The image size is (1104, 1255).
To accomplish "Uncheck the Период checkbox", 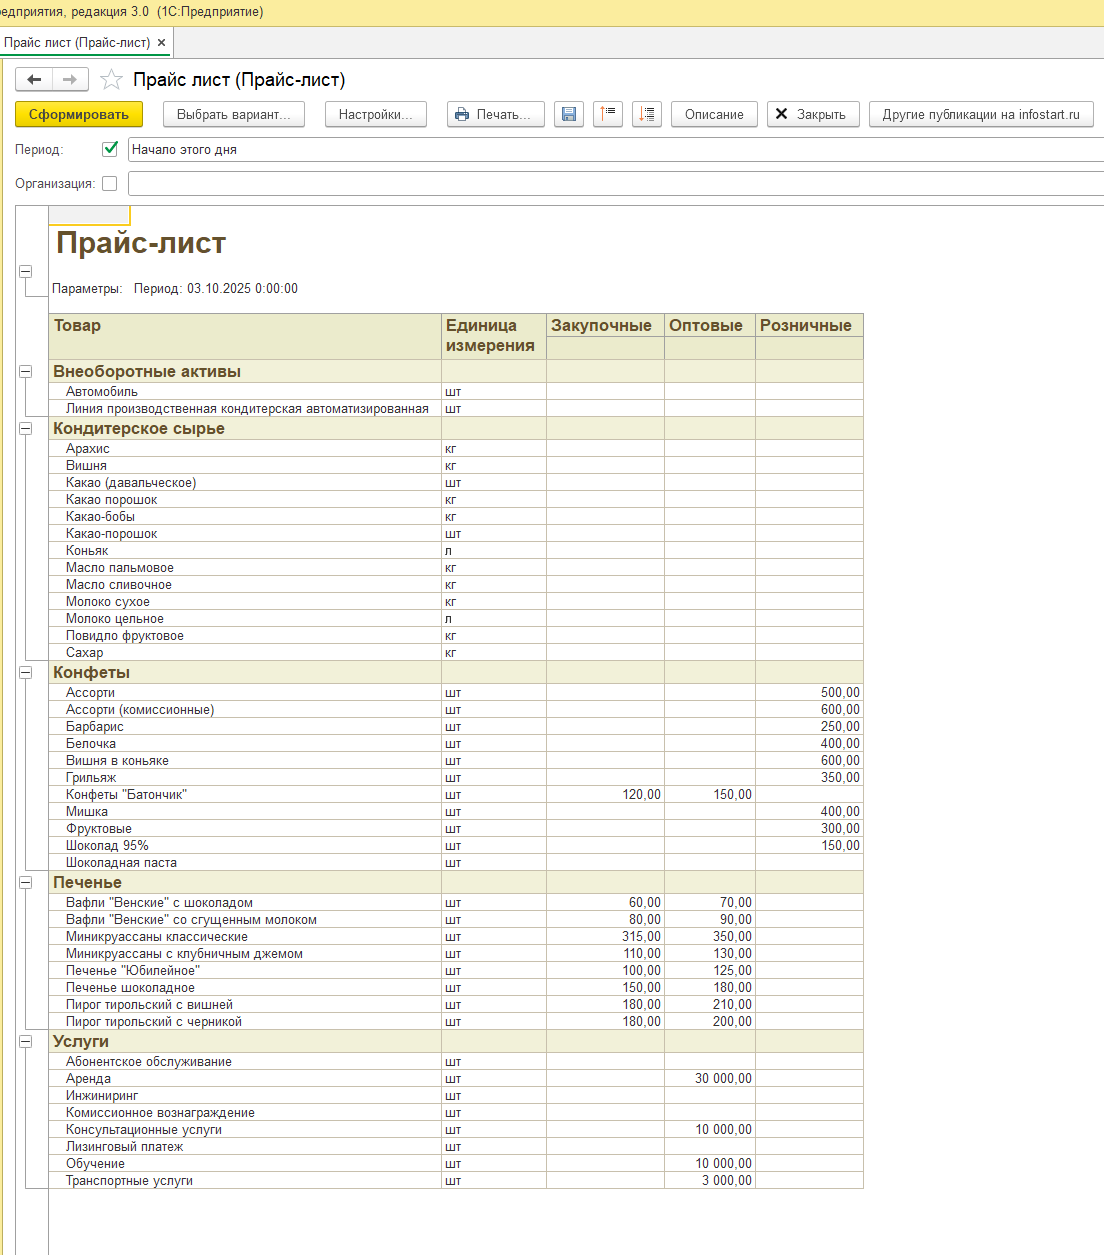I will coord(110,149).
